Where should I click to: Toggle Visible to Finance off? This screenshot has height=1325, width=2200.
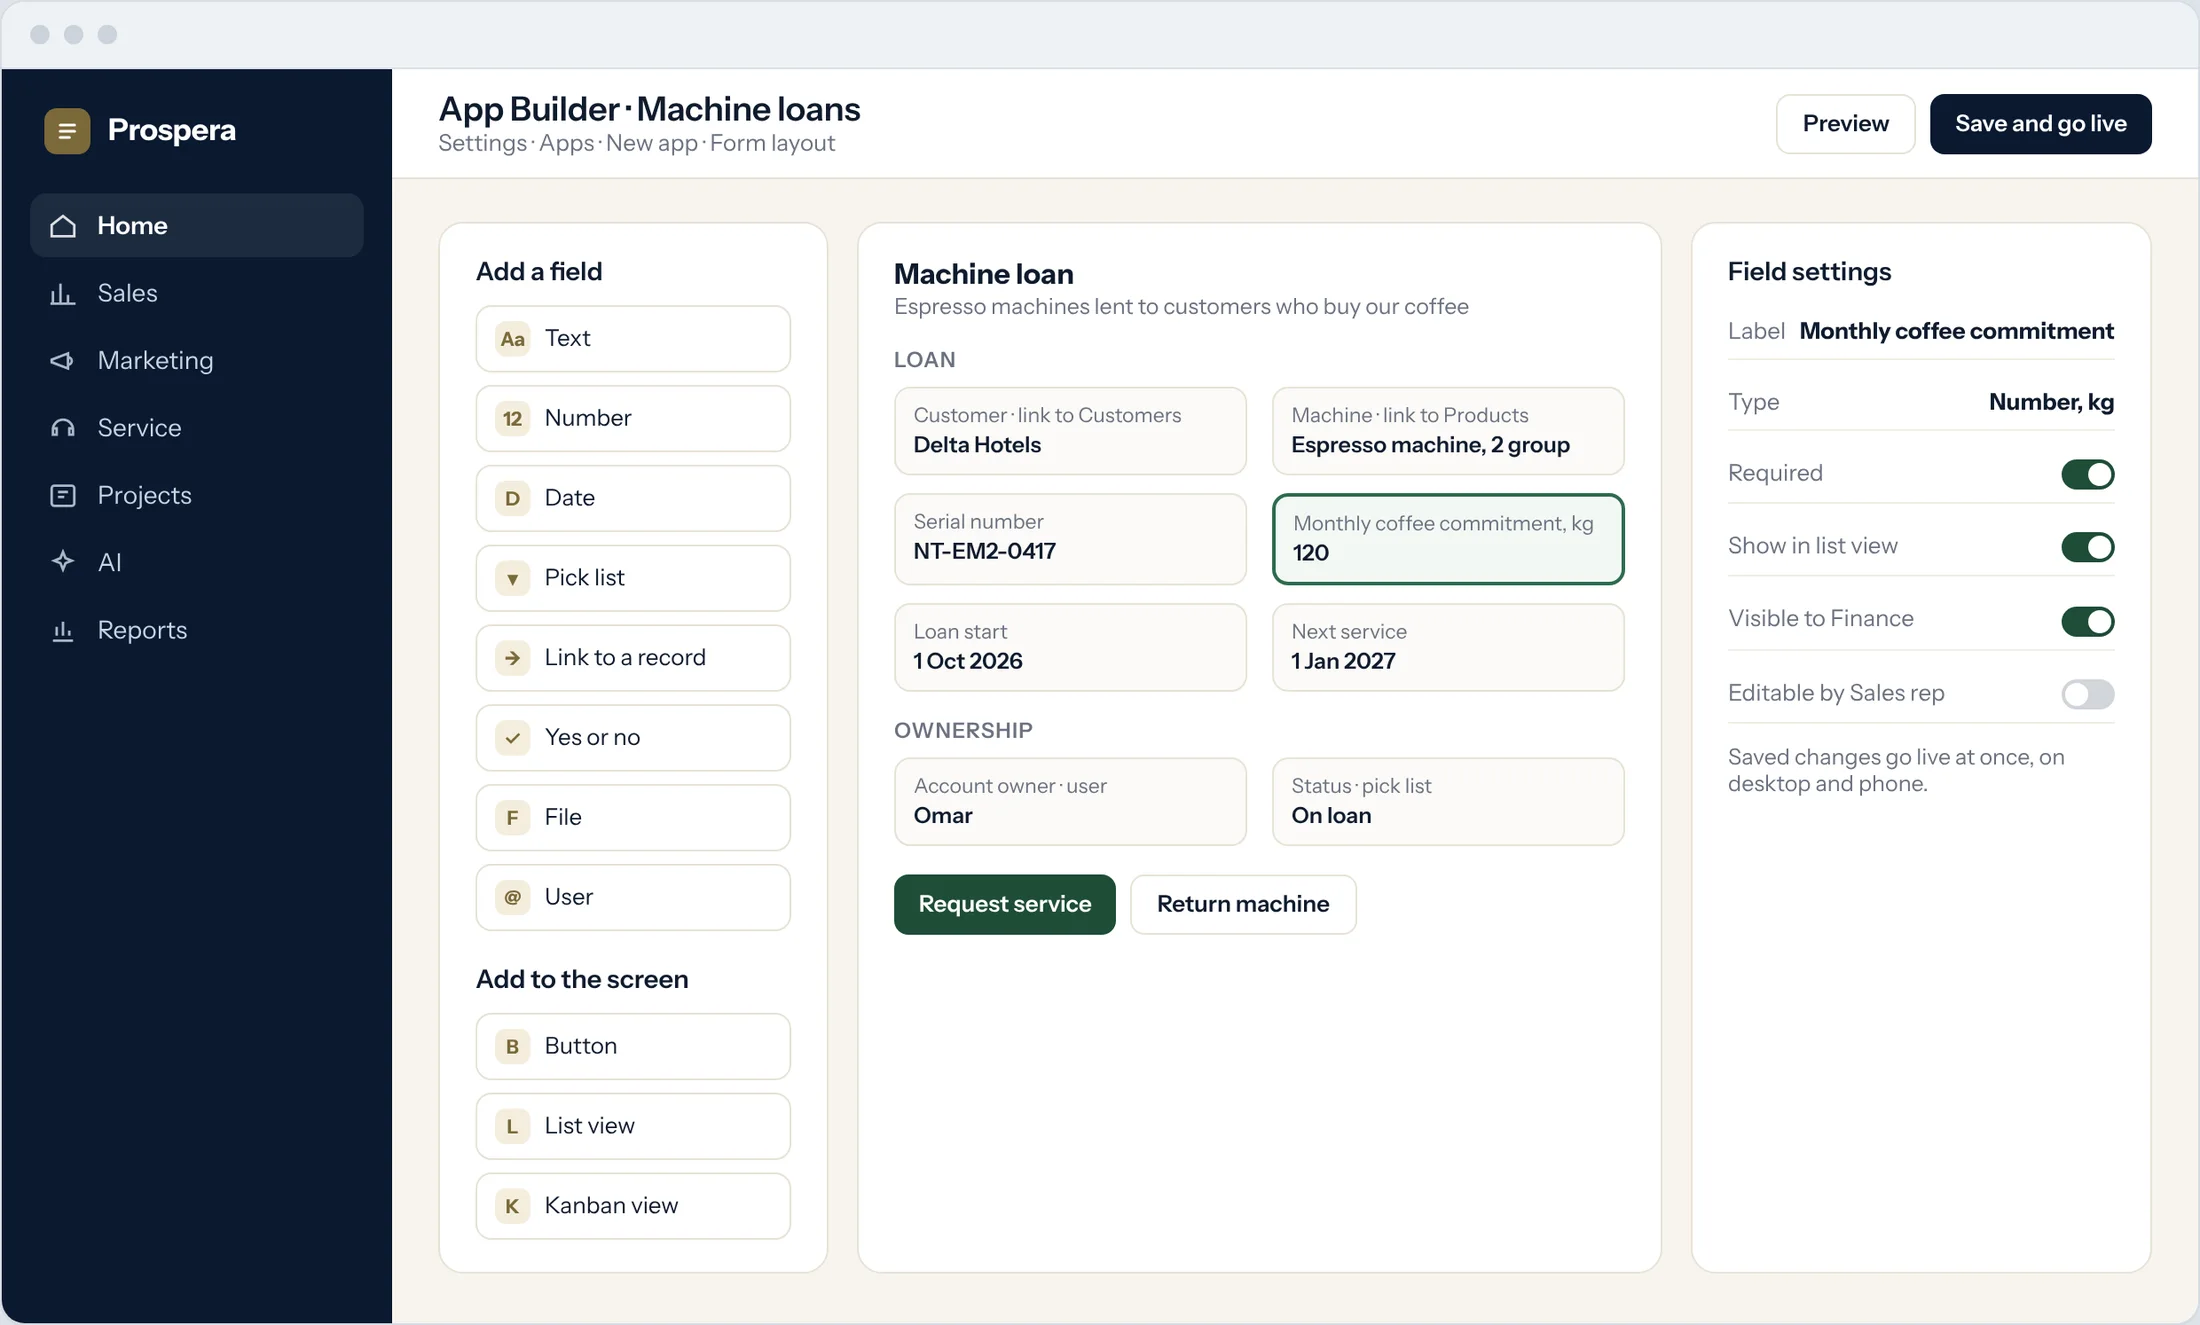pos(2087,621)
